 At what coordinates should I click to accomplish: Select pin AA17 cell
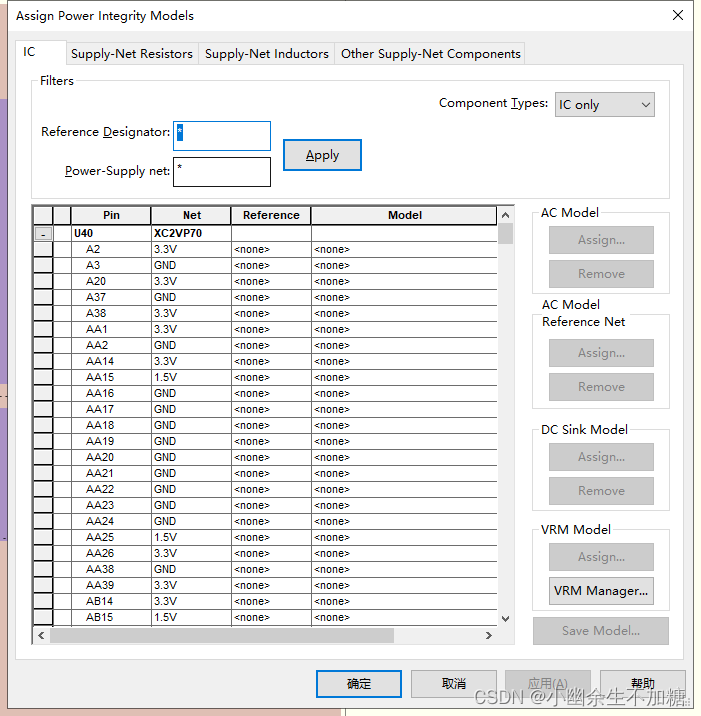pyautogui.click(x=111, y=409)
